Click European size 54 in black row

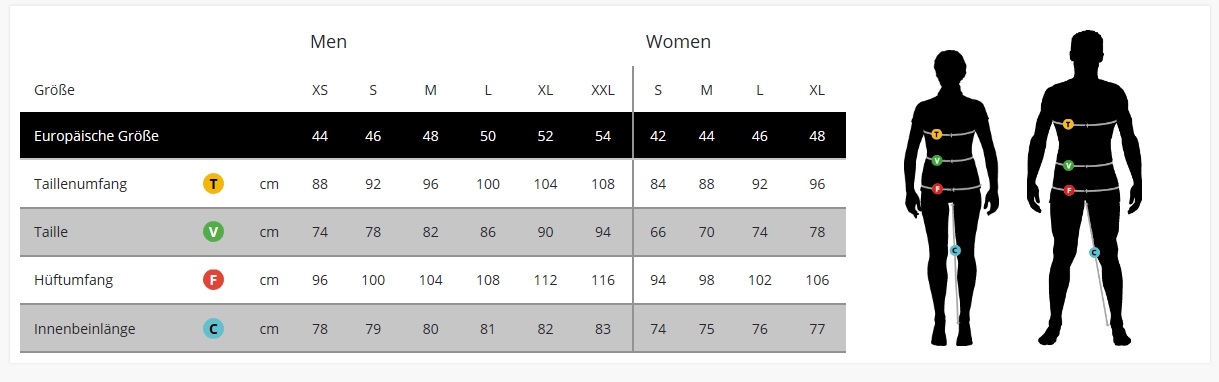tap(603, 136)
